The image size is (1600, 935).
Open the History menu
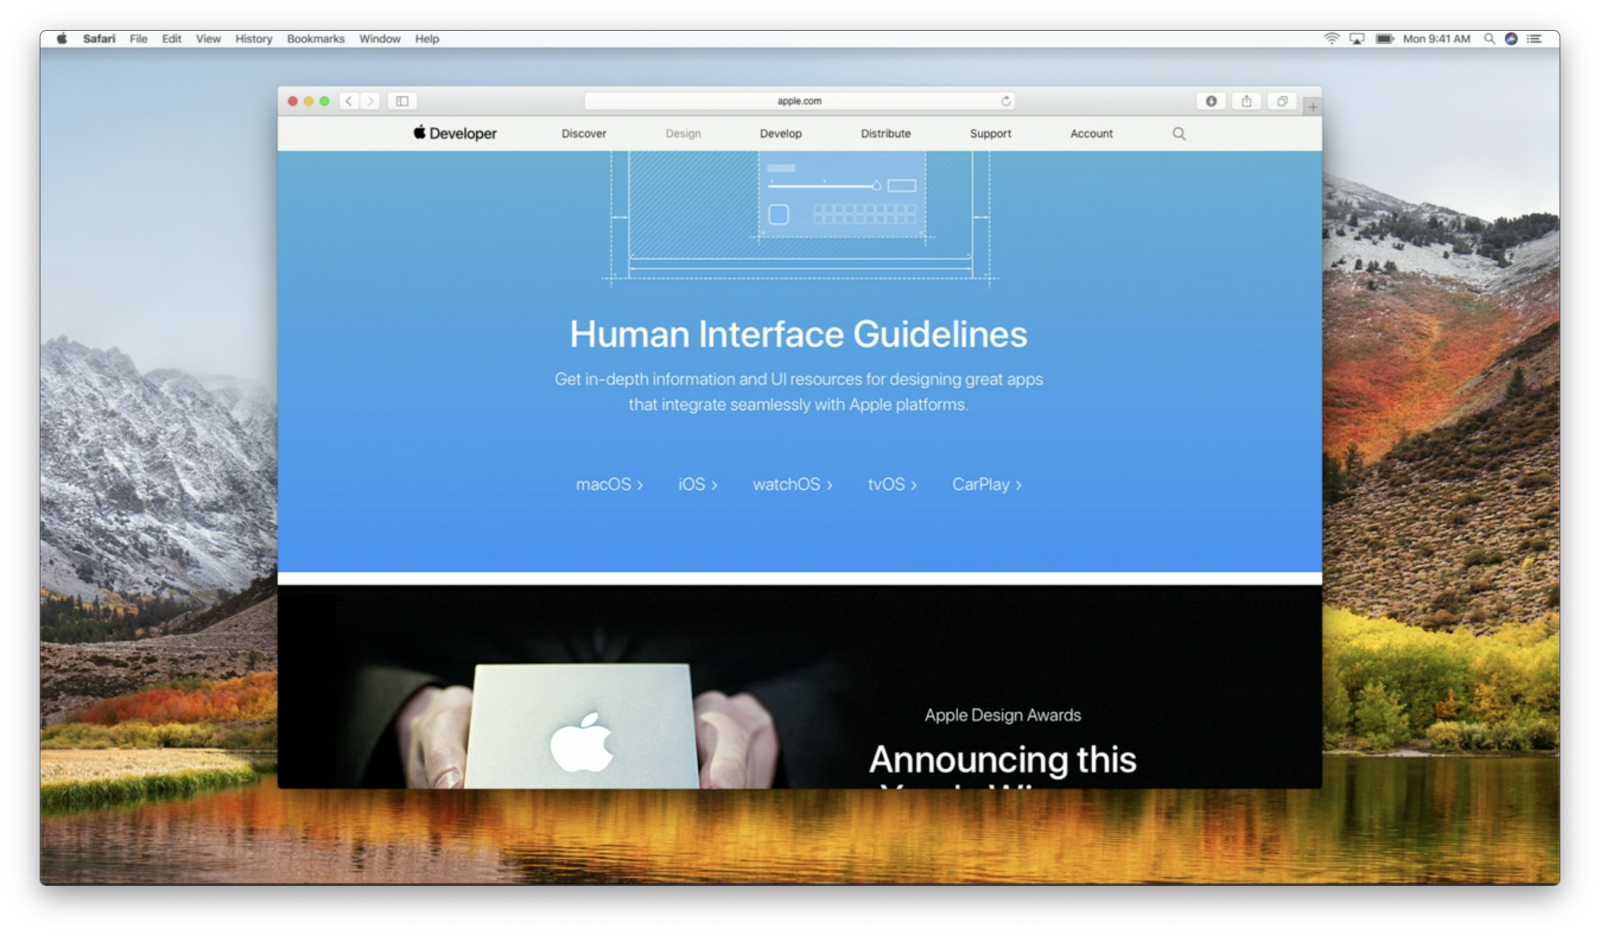[x=253, y=39]
